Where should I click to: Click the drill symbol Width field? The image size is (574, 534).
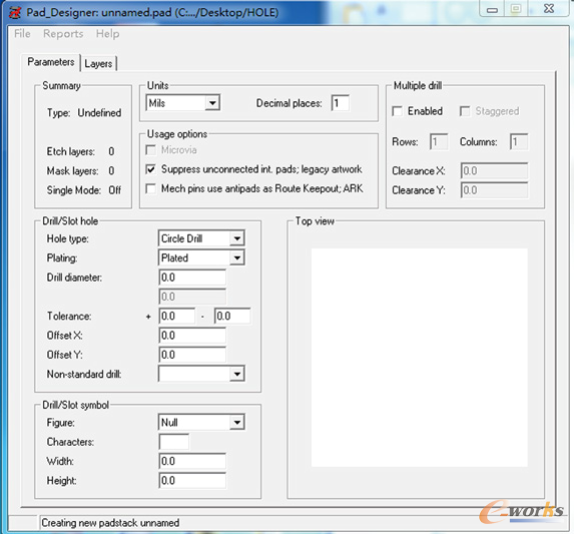tap(192, 462)
